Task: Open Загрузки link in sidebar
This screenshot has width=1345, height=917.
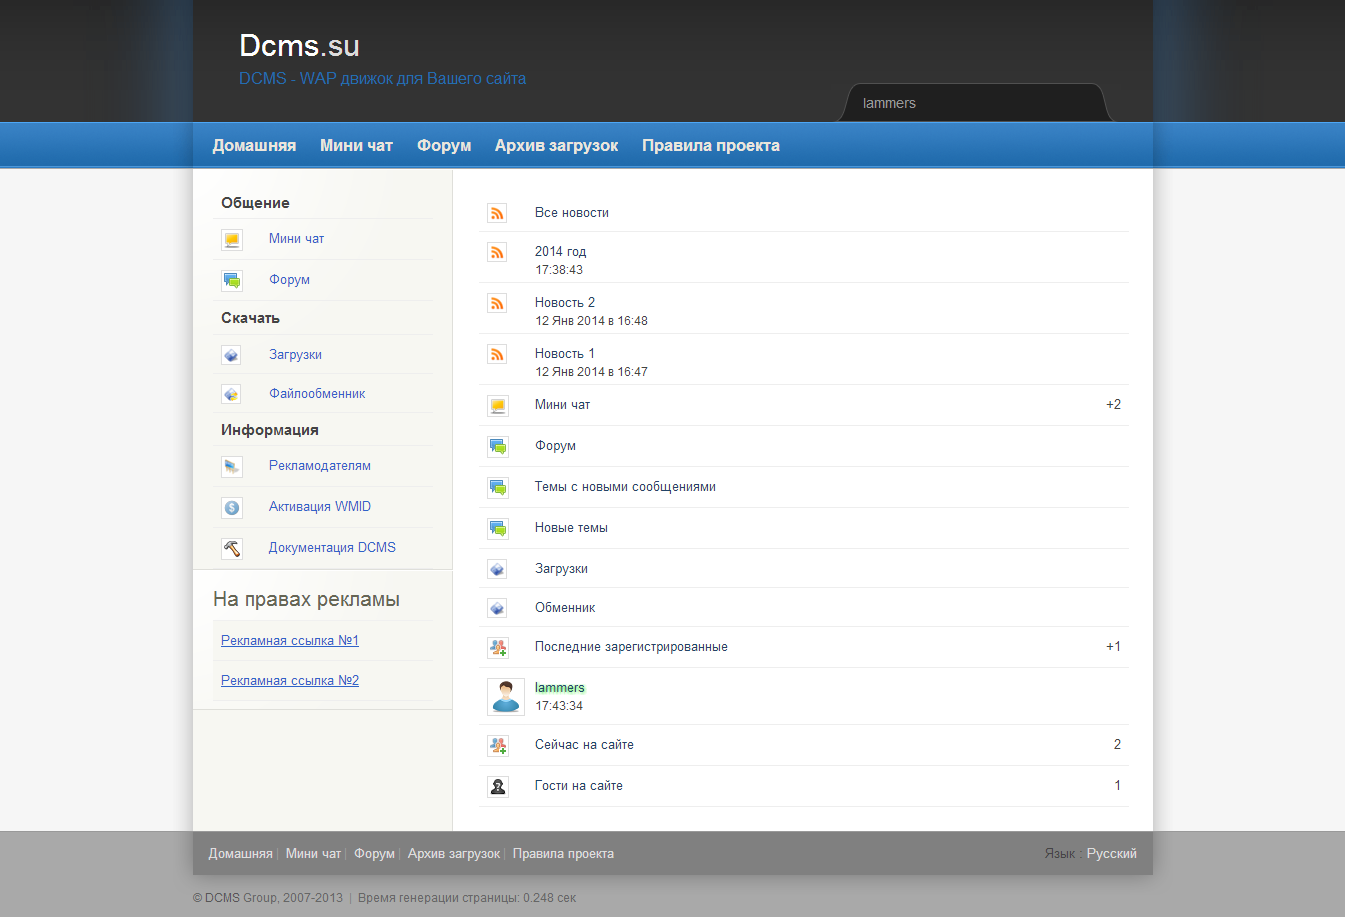Action: pyautogui.click(x=295, y=355)
